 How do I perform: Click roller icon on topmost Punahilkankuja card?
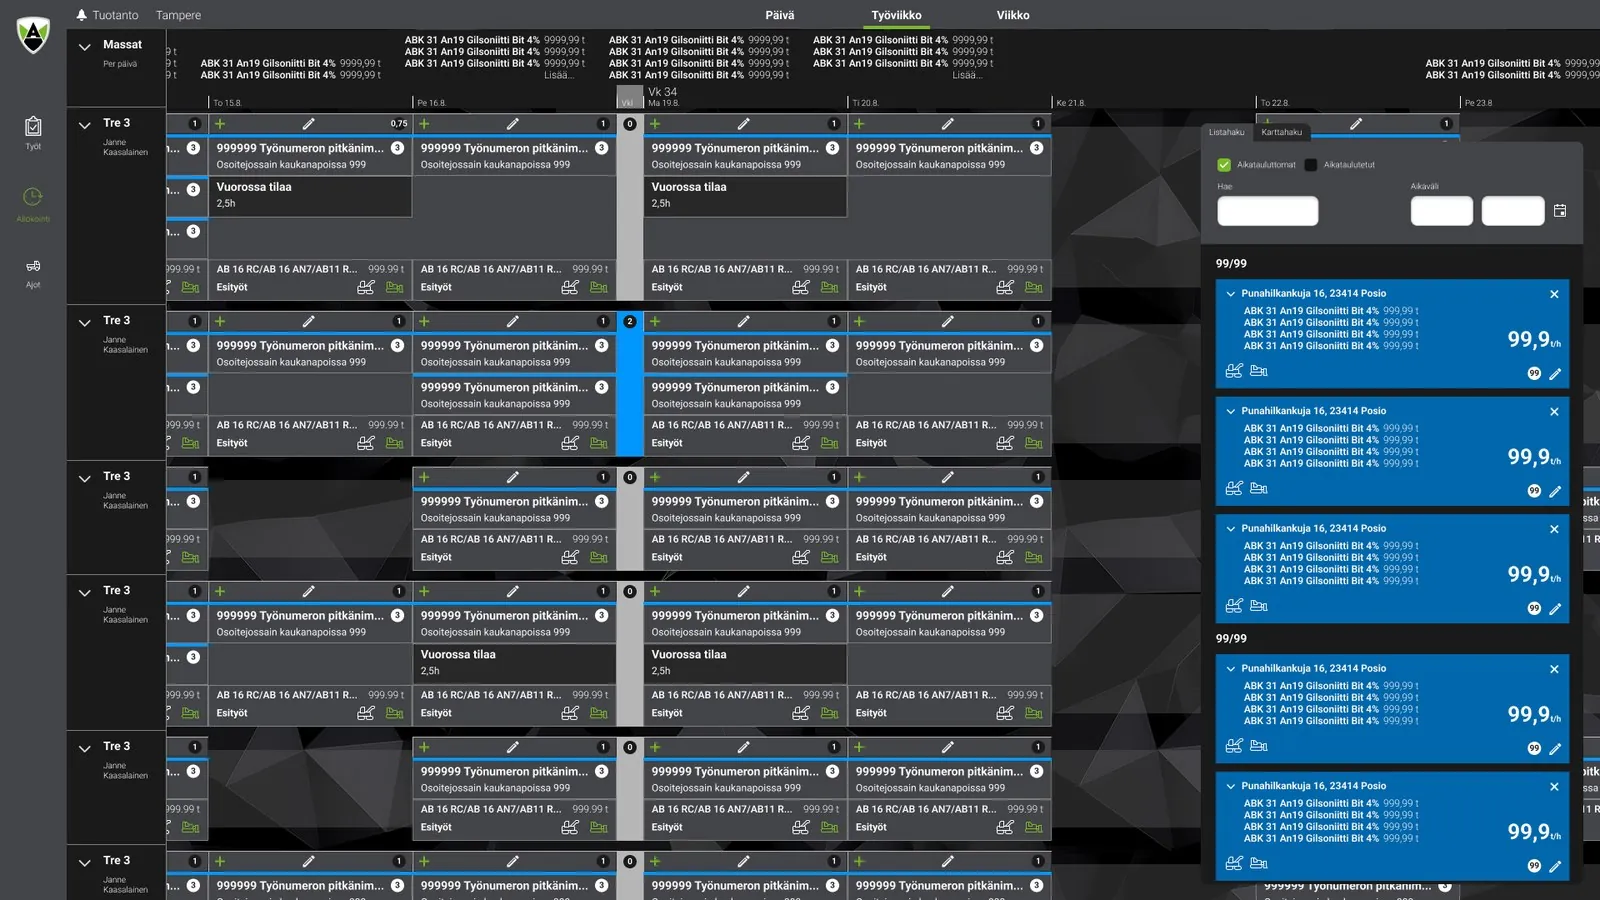point(1259,371)
